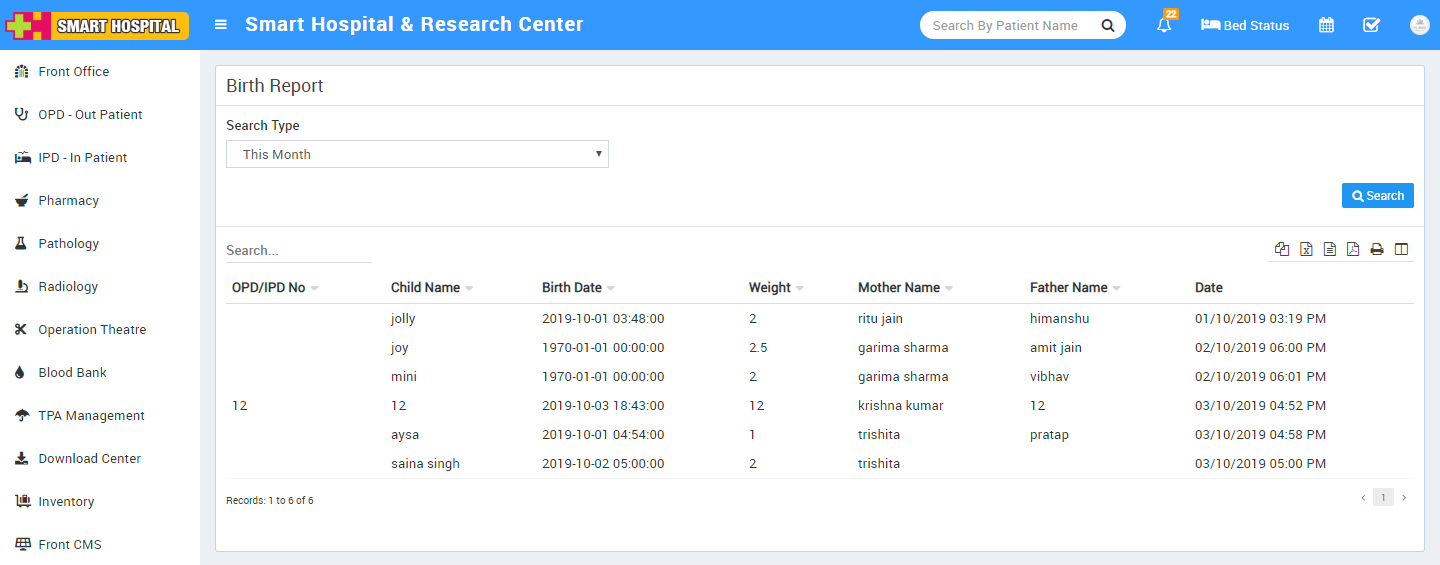Export birth report to PDF
1440x565 pixels.
click(1353, 249)
